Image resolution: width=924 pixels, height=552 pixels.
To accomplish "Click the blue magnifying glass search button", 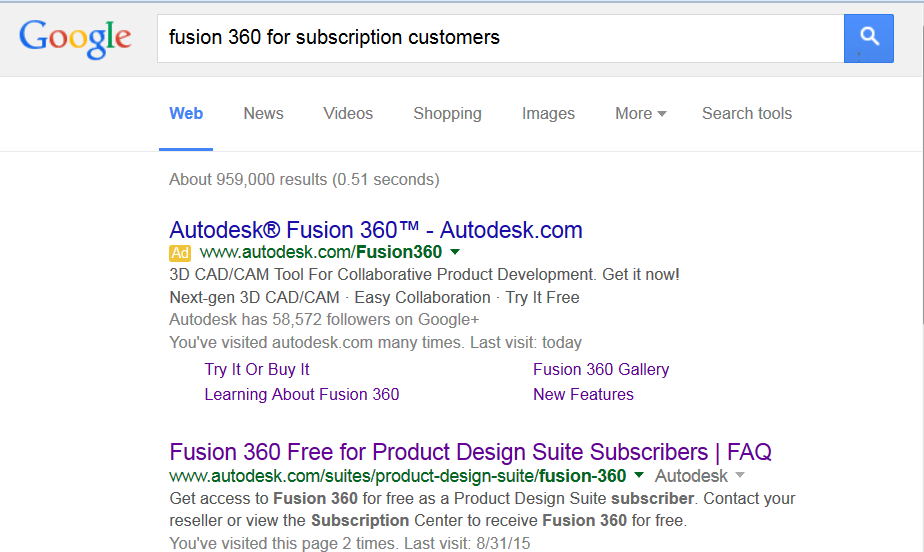I will pyautogui.click(x=869, y=38).
